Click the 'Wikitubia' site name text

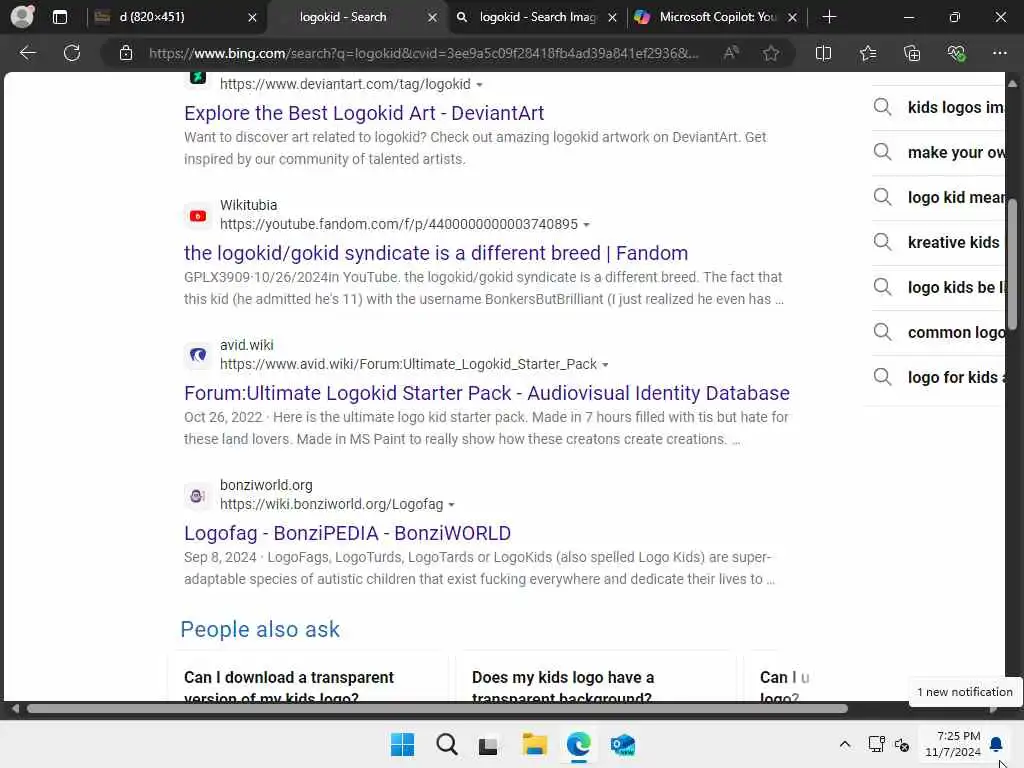click(249, 205)
